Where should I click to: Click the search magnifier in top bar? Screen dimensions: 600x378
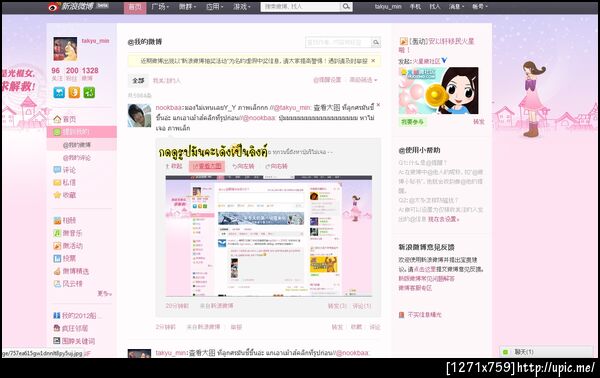pyautogui.click(x=346, y=7)
